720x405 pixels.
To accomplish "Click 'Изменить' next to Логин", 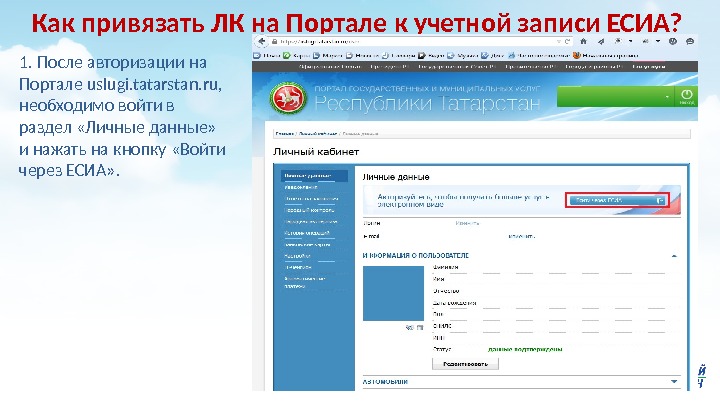I will click(x=467, y=223).
